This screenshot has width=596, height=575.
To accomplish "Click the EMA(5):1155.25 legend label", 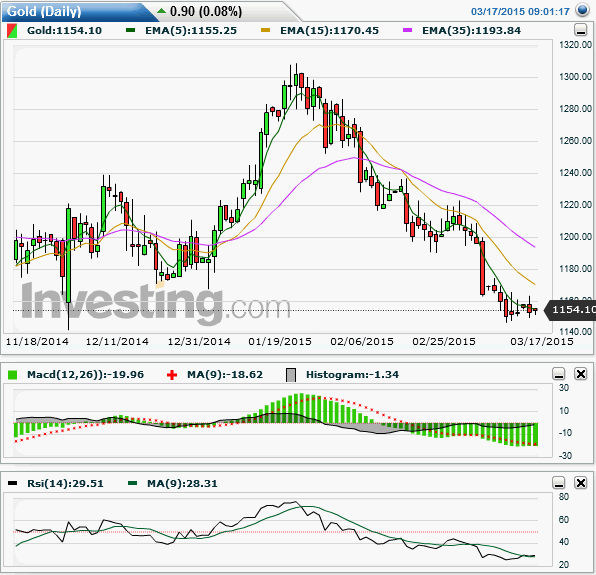I will pyautogui.click(x=191, y=30).
